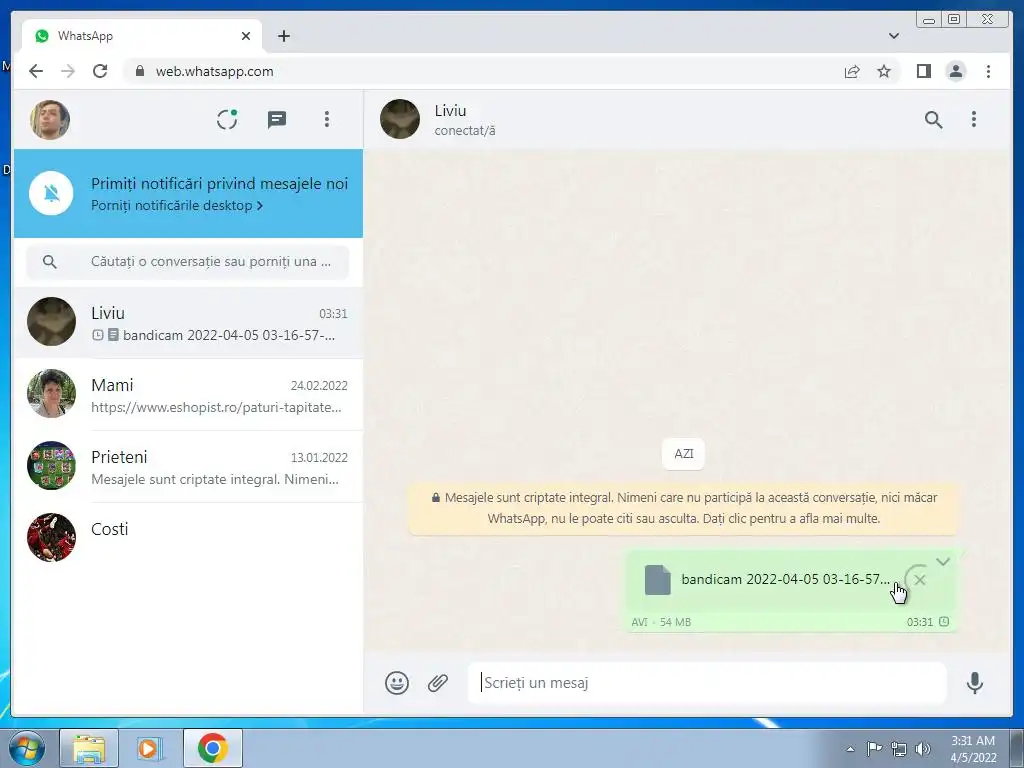Click the paperclip attach icon
The width and height of the screenshot is (1024, 768).
point(438,683)
